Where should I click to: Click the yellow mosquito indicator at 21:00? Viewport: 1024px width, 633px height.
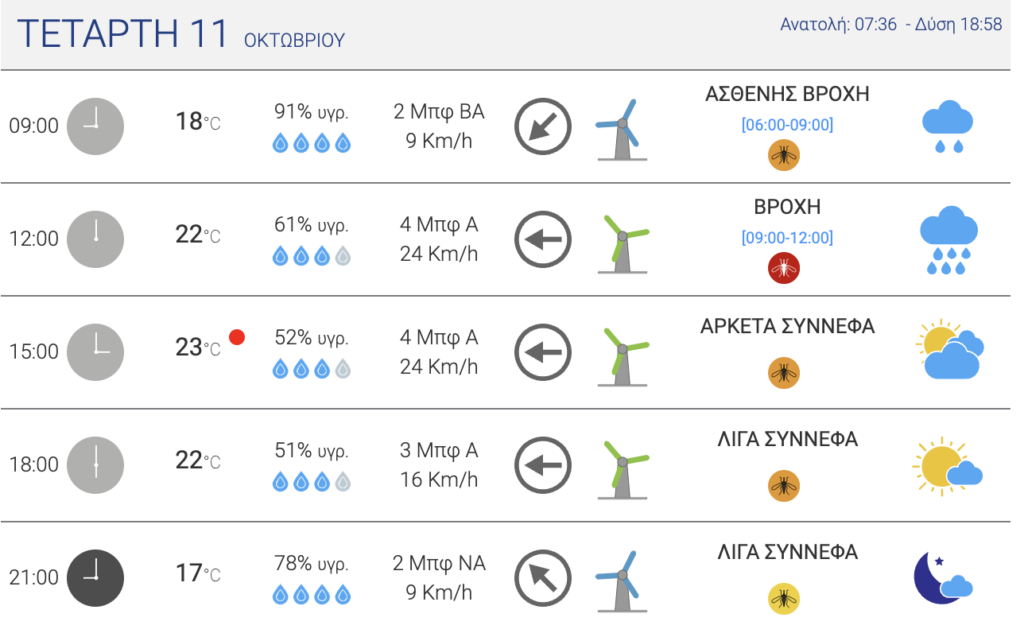tap(784, 598)
